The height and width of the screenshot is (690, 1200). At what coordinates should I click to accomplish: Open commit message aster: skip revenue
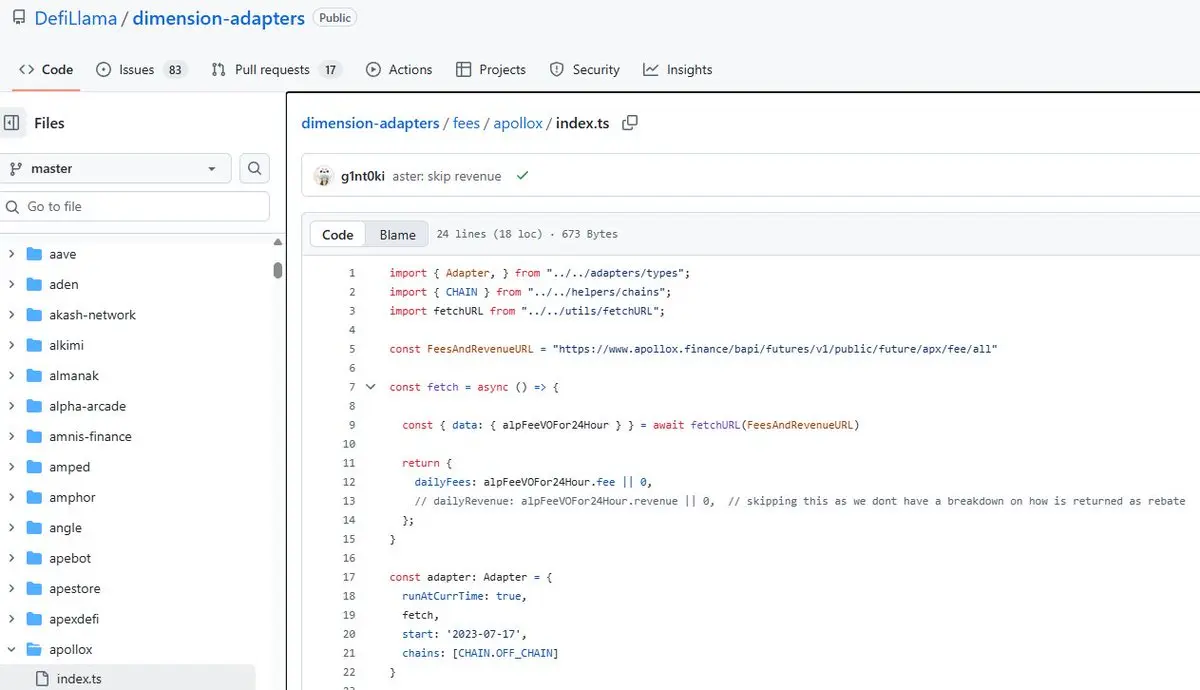click(x=446, y=176)
